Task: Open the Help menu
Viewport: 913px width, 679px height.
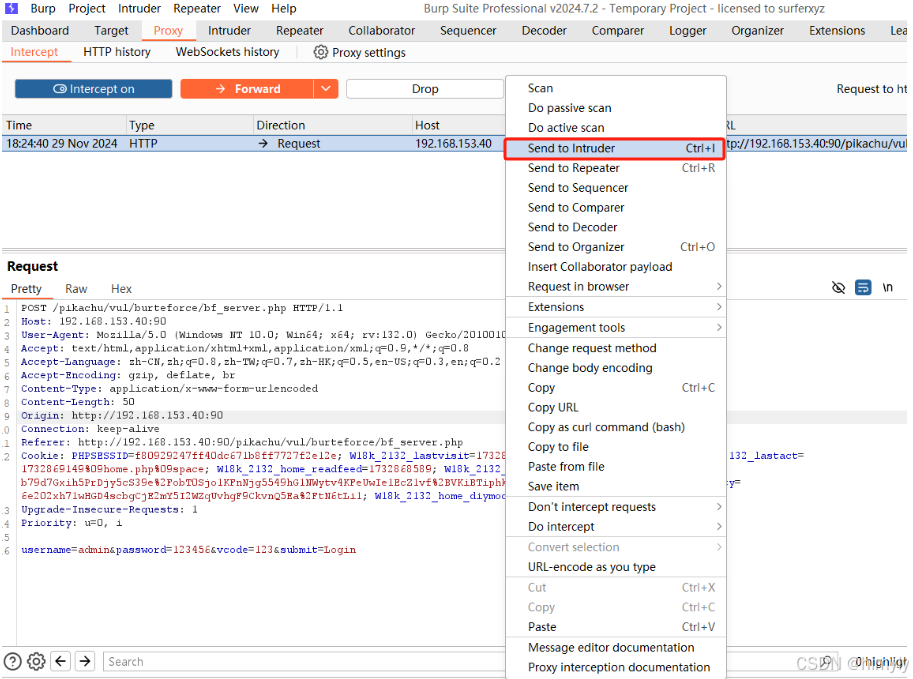Action: click(284, 9)
